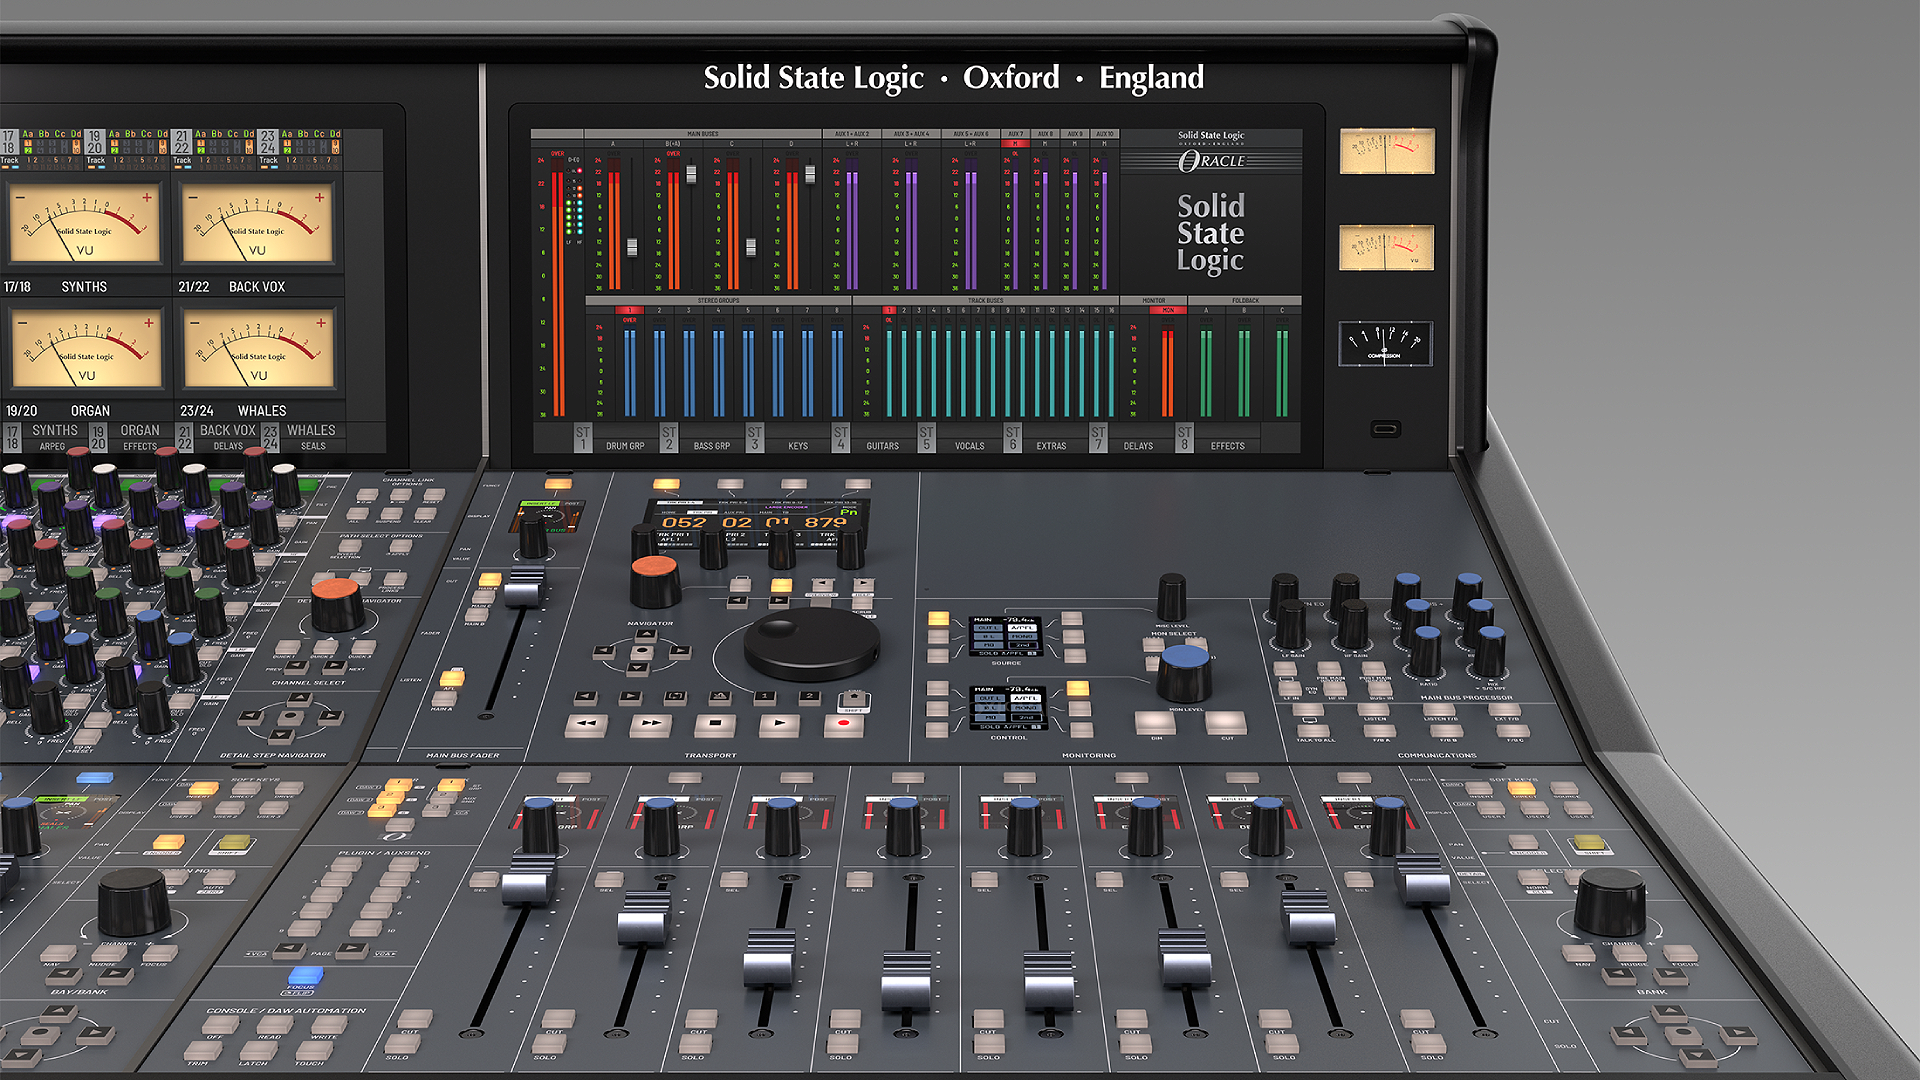Click the MAIN BUS FADER cap
This screenshot has height=1080, width=1920.
[x=523, y=587]
